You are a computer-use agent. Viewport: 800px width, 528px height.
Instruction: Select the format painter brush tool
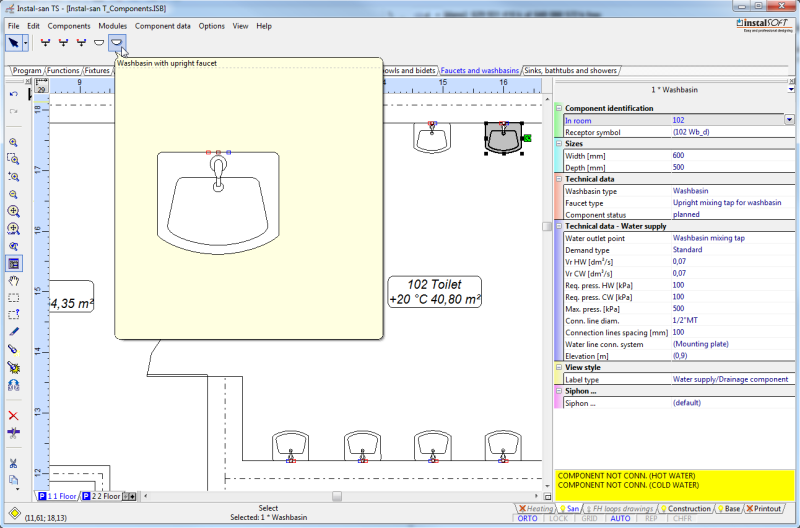pos(14,332)
